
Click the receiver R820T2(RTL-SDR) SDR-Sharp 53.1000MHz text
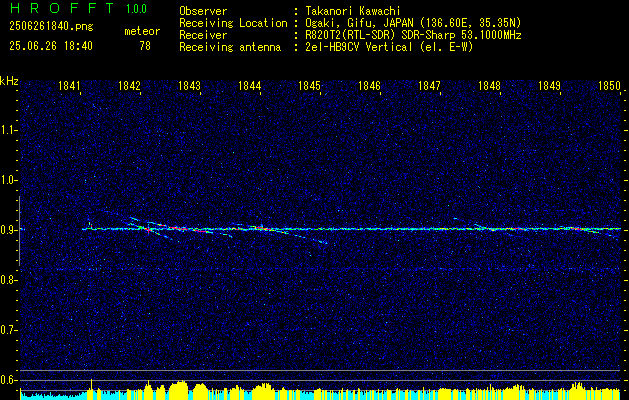tap(413, 35)
